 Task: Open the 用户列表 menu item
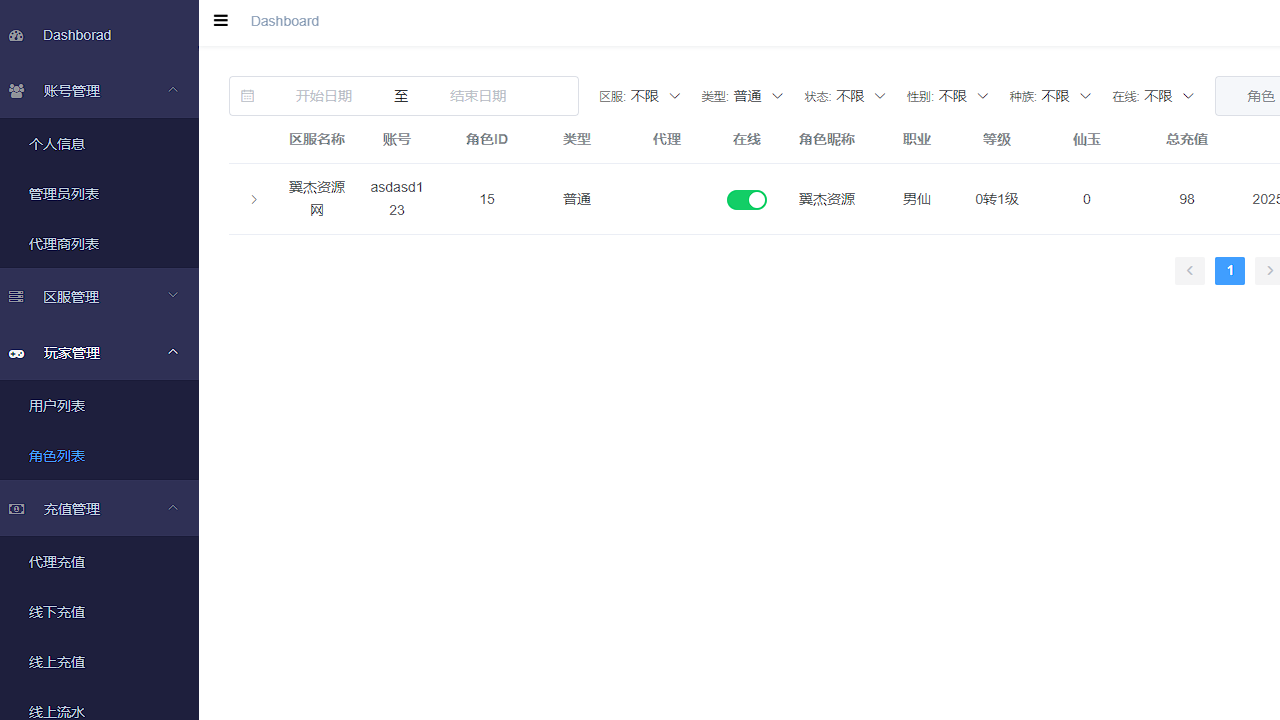57,405
